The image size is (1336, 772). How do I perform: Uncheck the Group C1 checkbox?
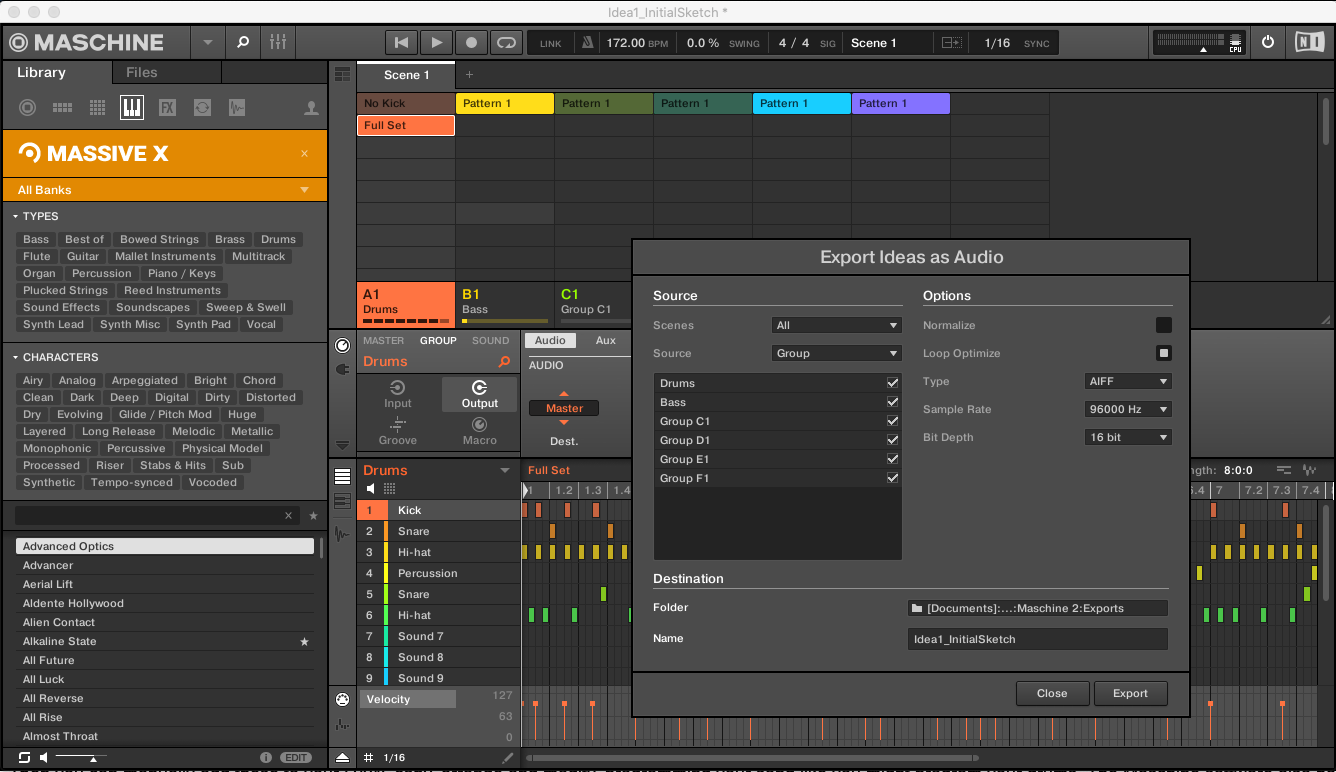pos(892,421)
